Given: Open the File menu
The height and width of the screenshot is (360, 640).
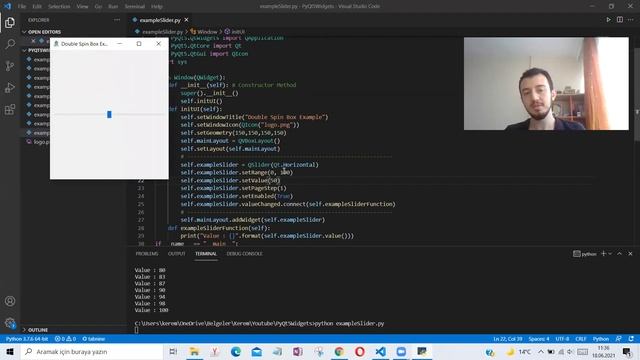Looking at the screenshot, I should pyautogui.click(x=22, y=7).
